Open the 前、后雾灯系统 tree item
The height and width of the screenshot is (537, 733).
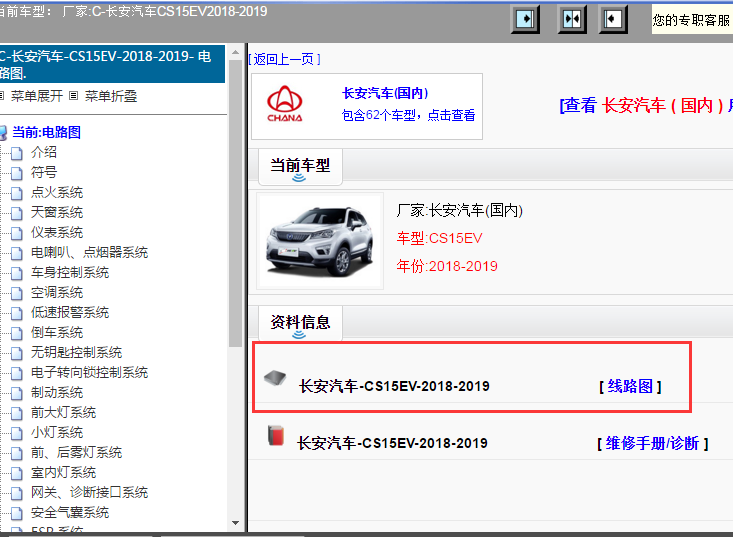[76, 452]
